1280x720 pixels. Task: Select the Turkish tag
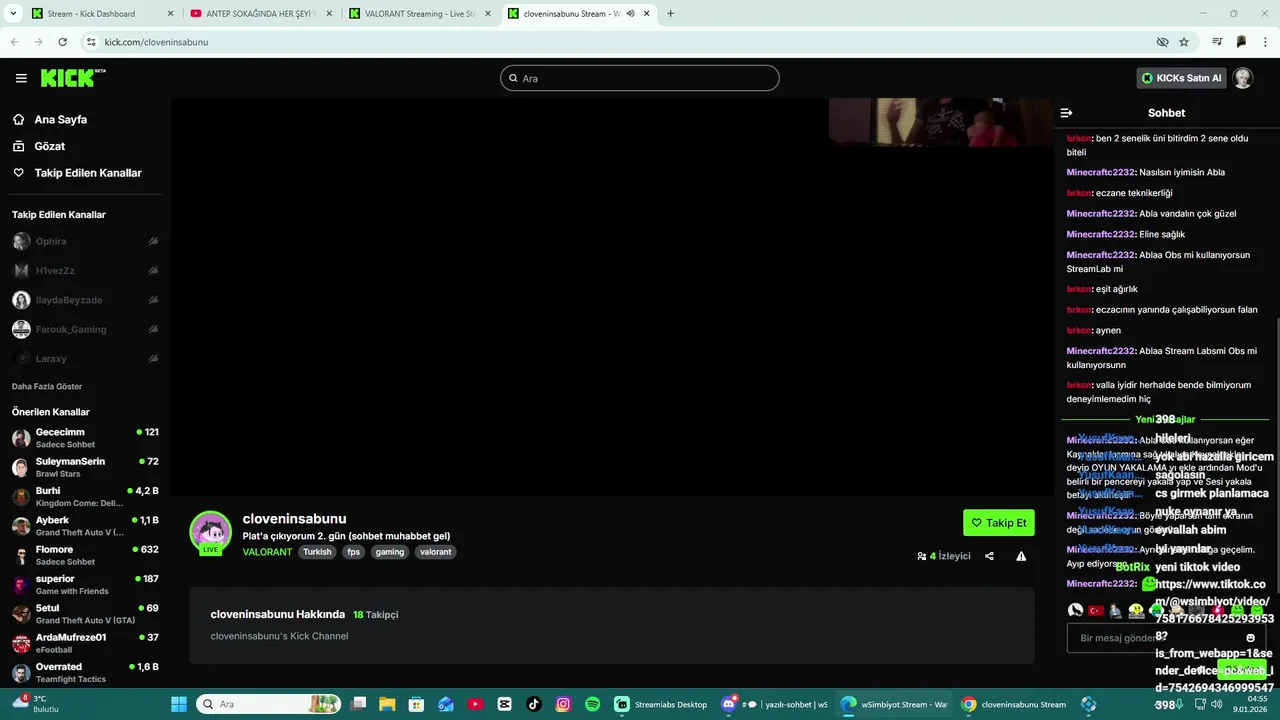tap(317, 552)
